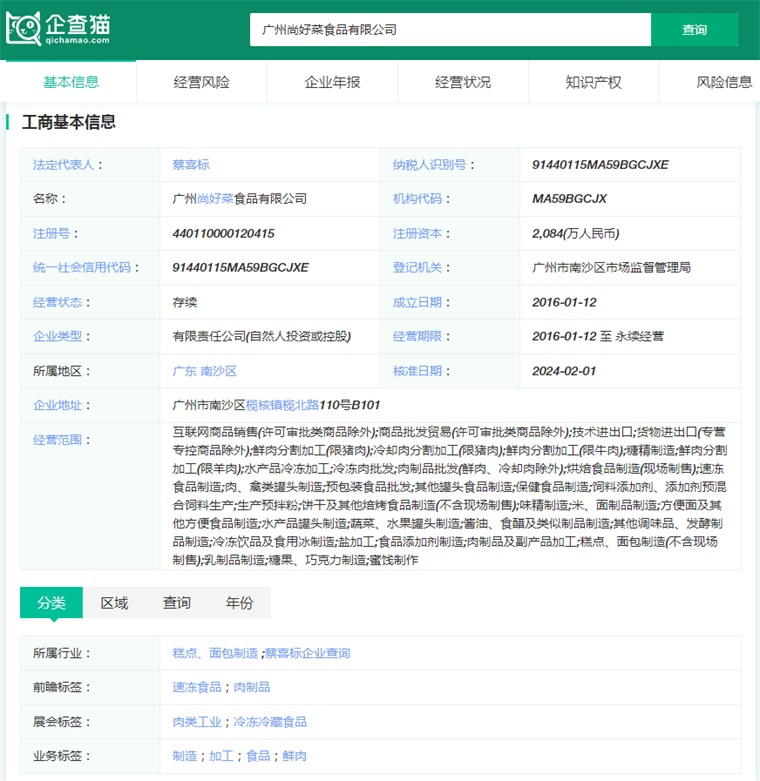Click the green 查询 search button

click(694, 30)
